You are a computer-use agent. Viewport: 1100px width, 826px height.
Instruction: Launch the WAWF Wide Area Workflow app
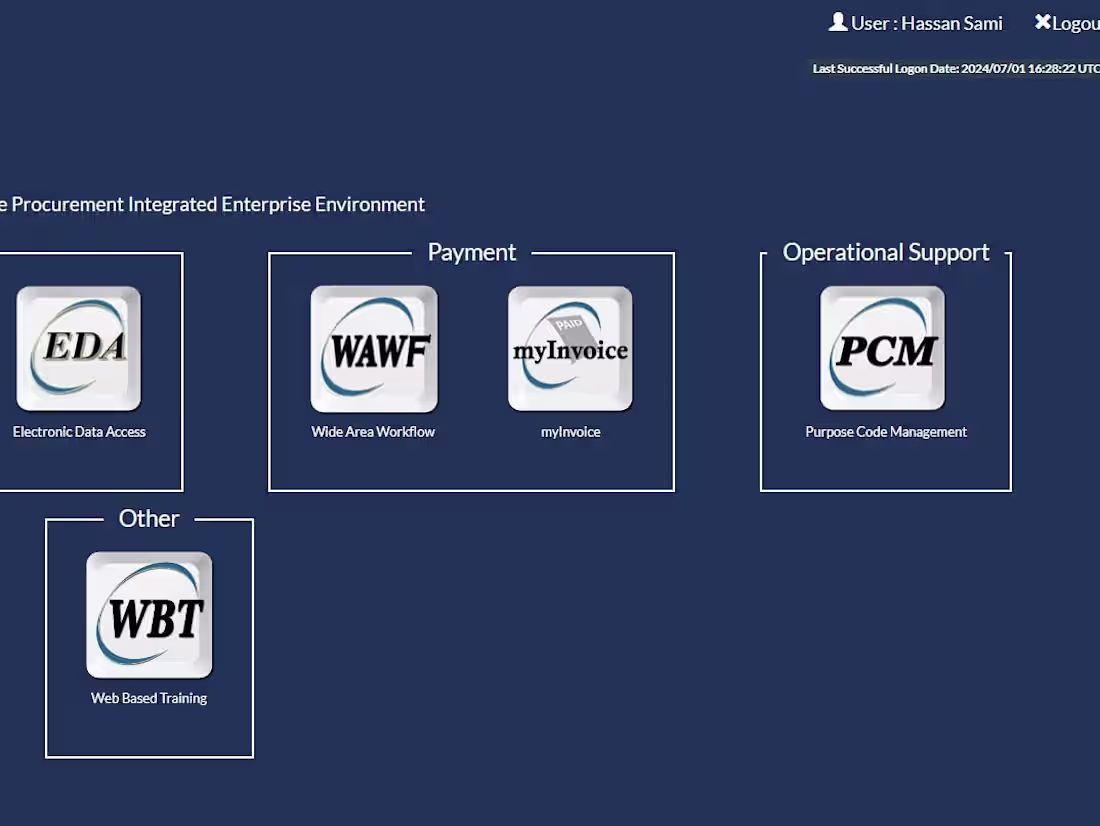tap(373, 347)
